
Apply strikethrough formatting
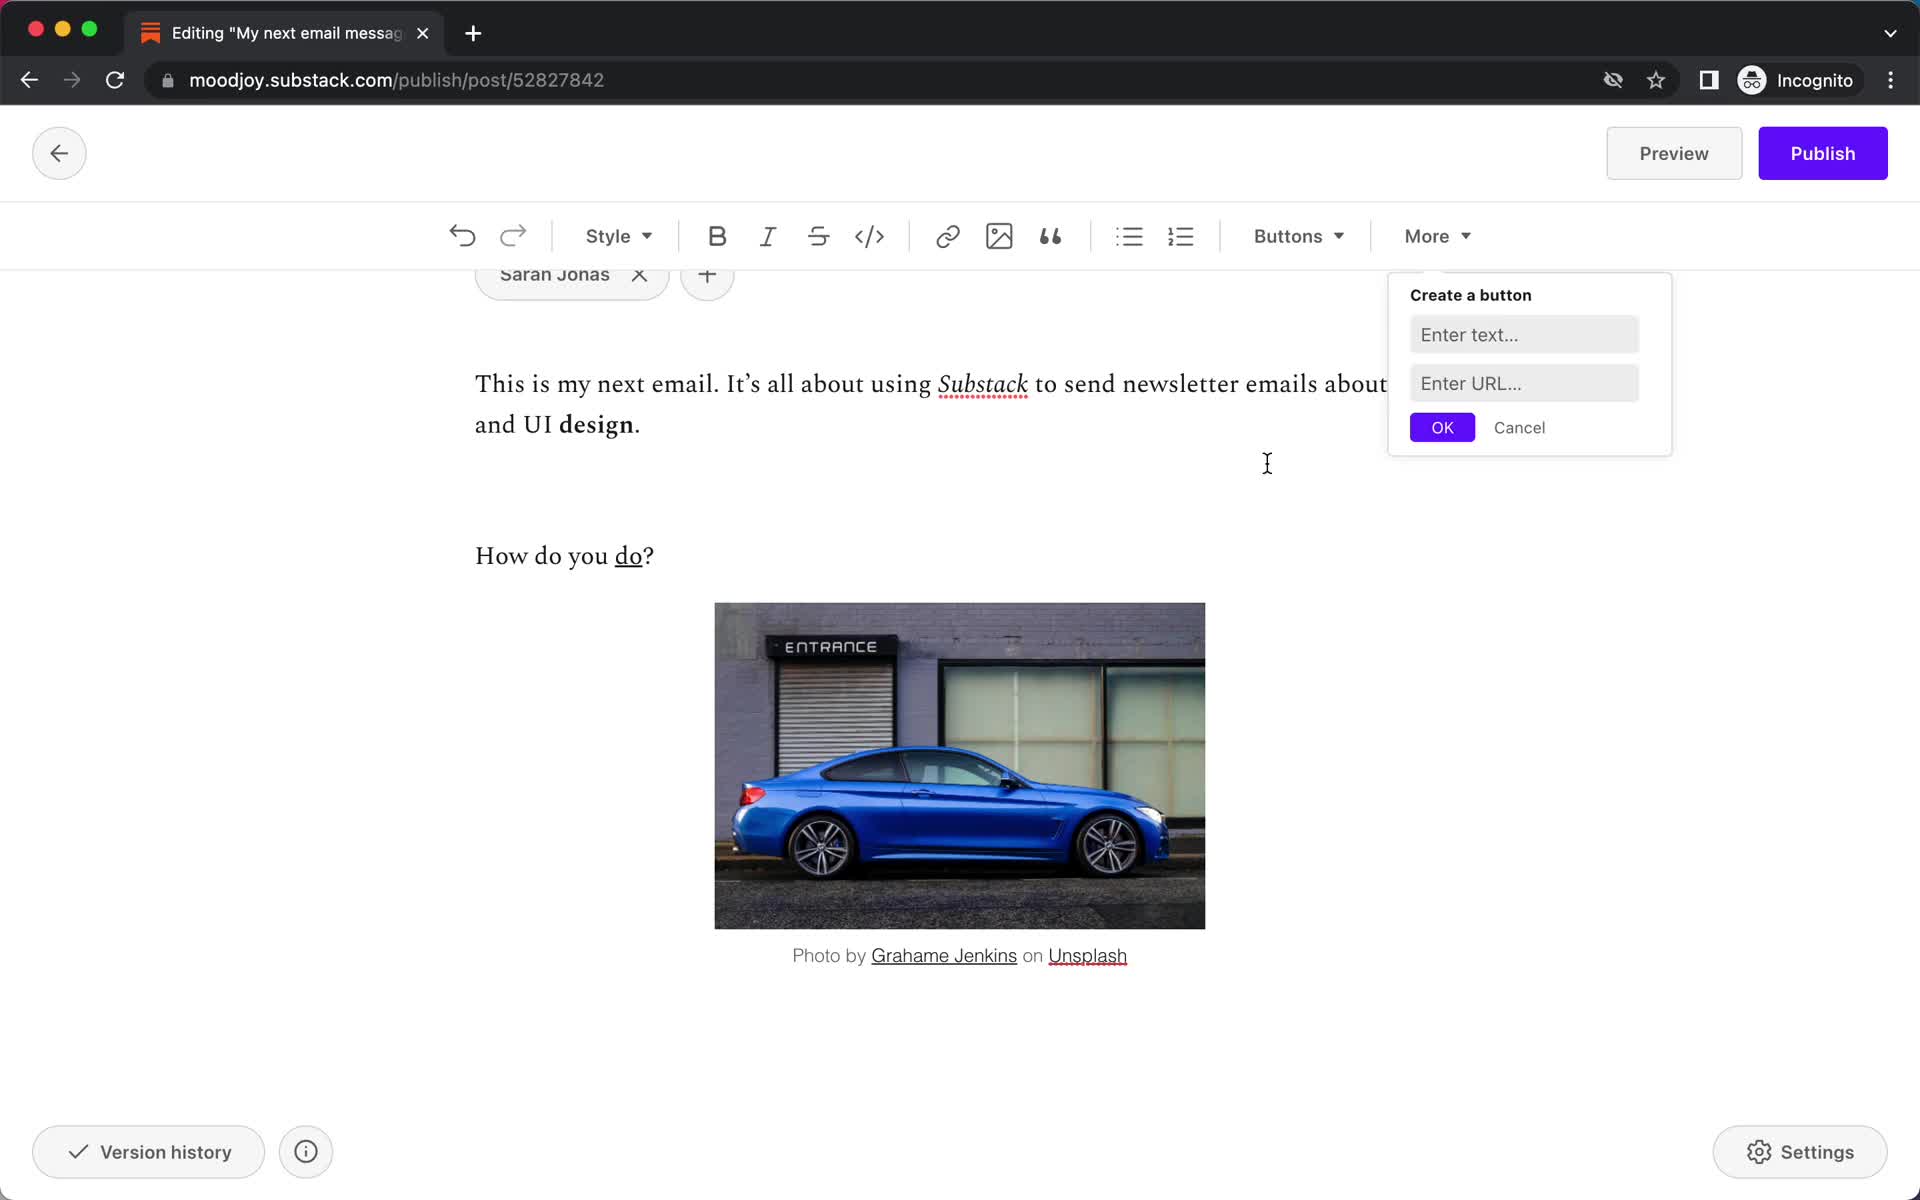coord(818,236)
